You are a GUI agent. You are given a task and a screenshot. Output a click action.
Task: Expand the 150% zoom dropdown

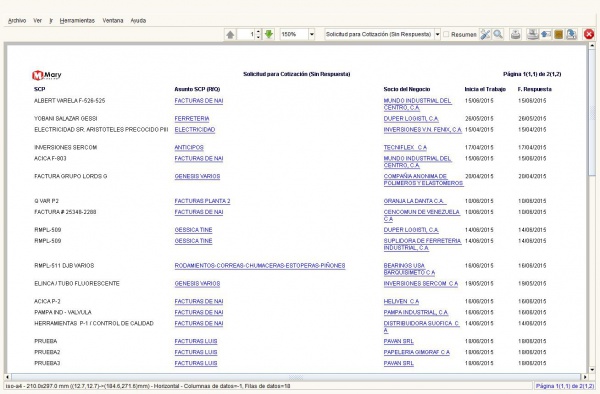tap(311, 34)
